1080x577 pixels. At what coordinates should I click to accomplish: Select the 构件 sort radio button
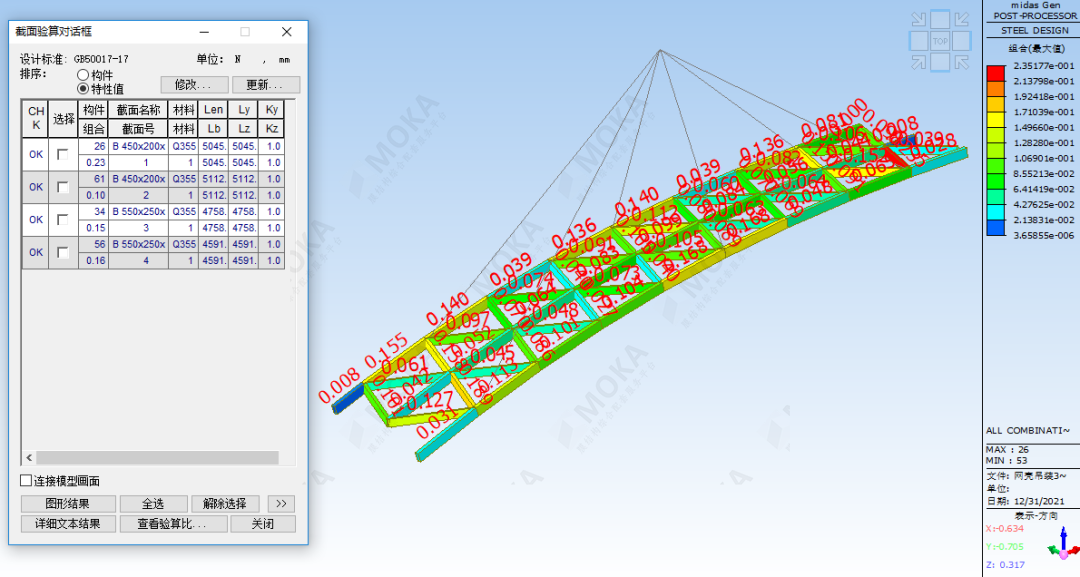click(83, 75)
